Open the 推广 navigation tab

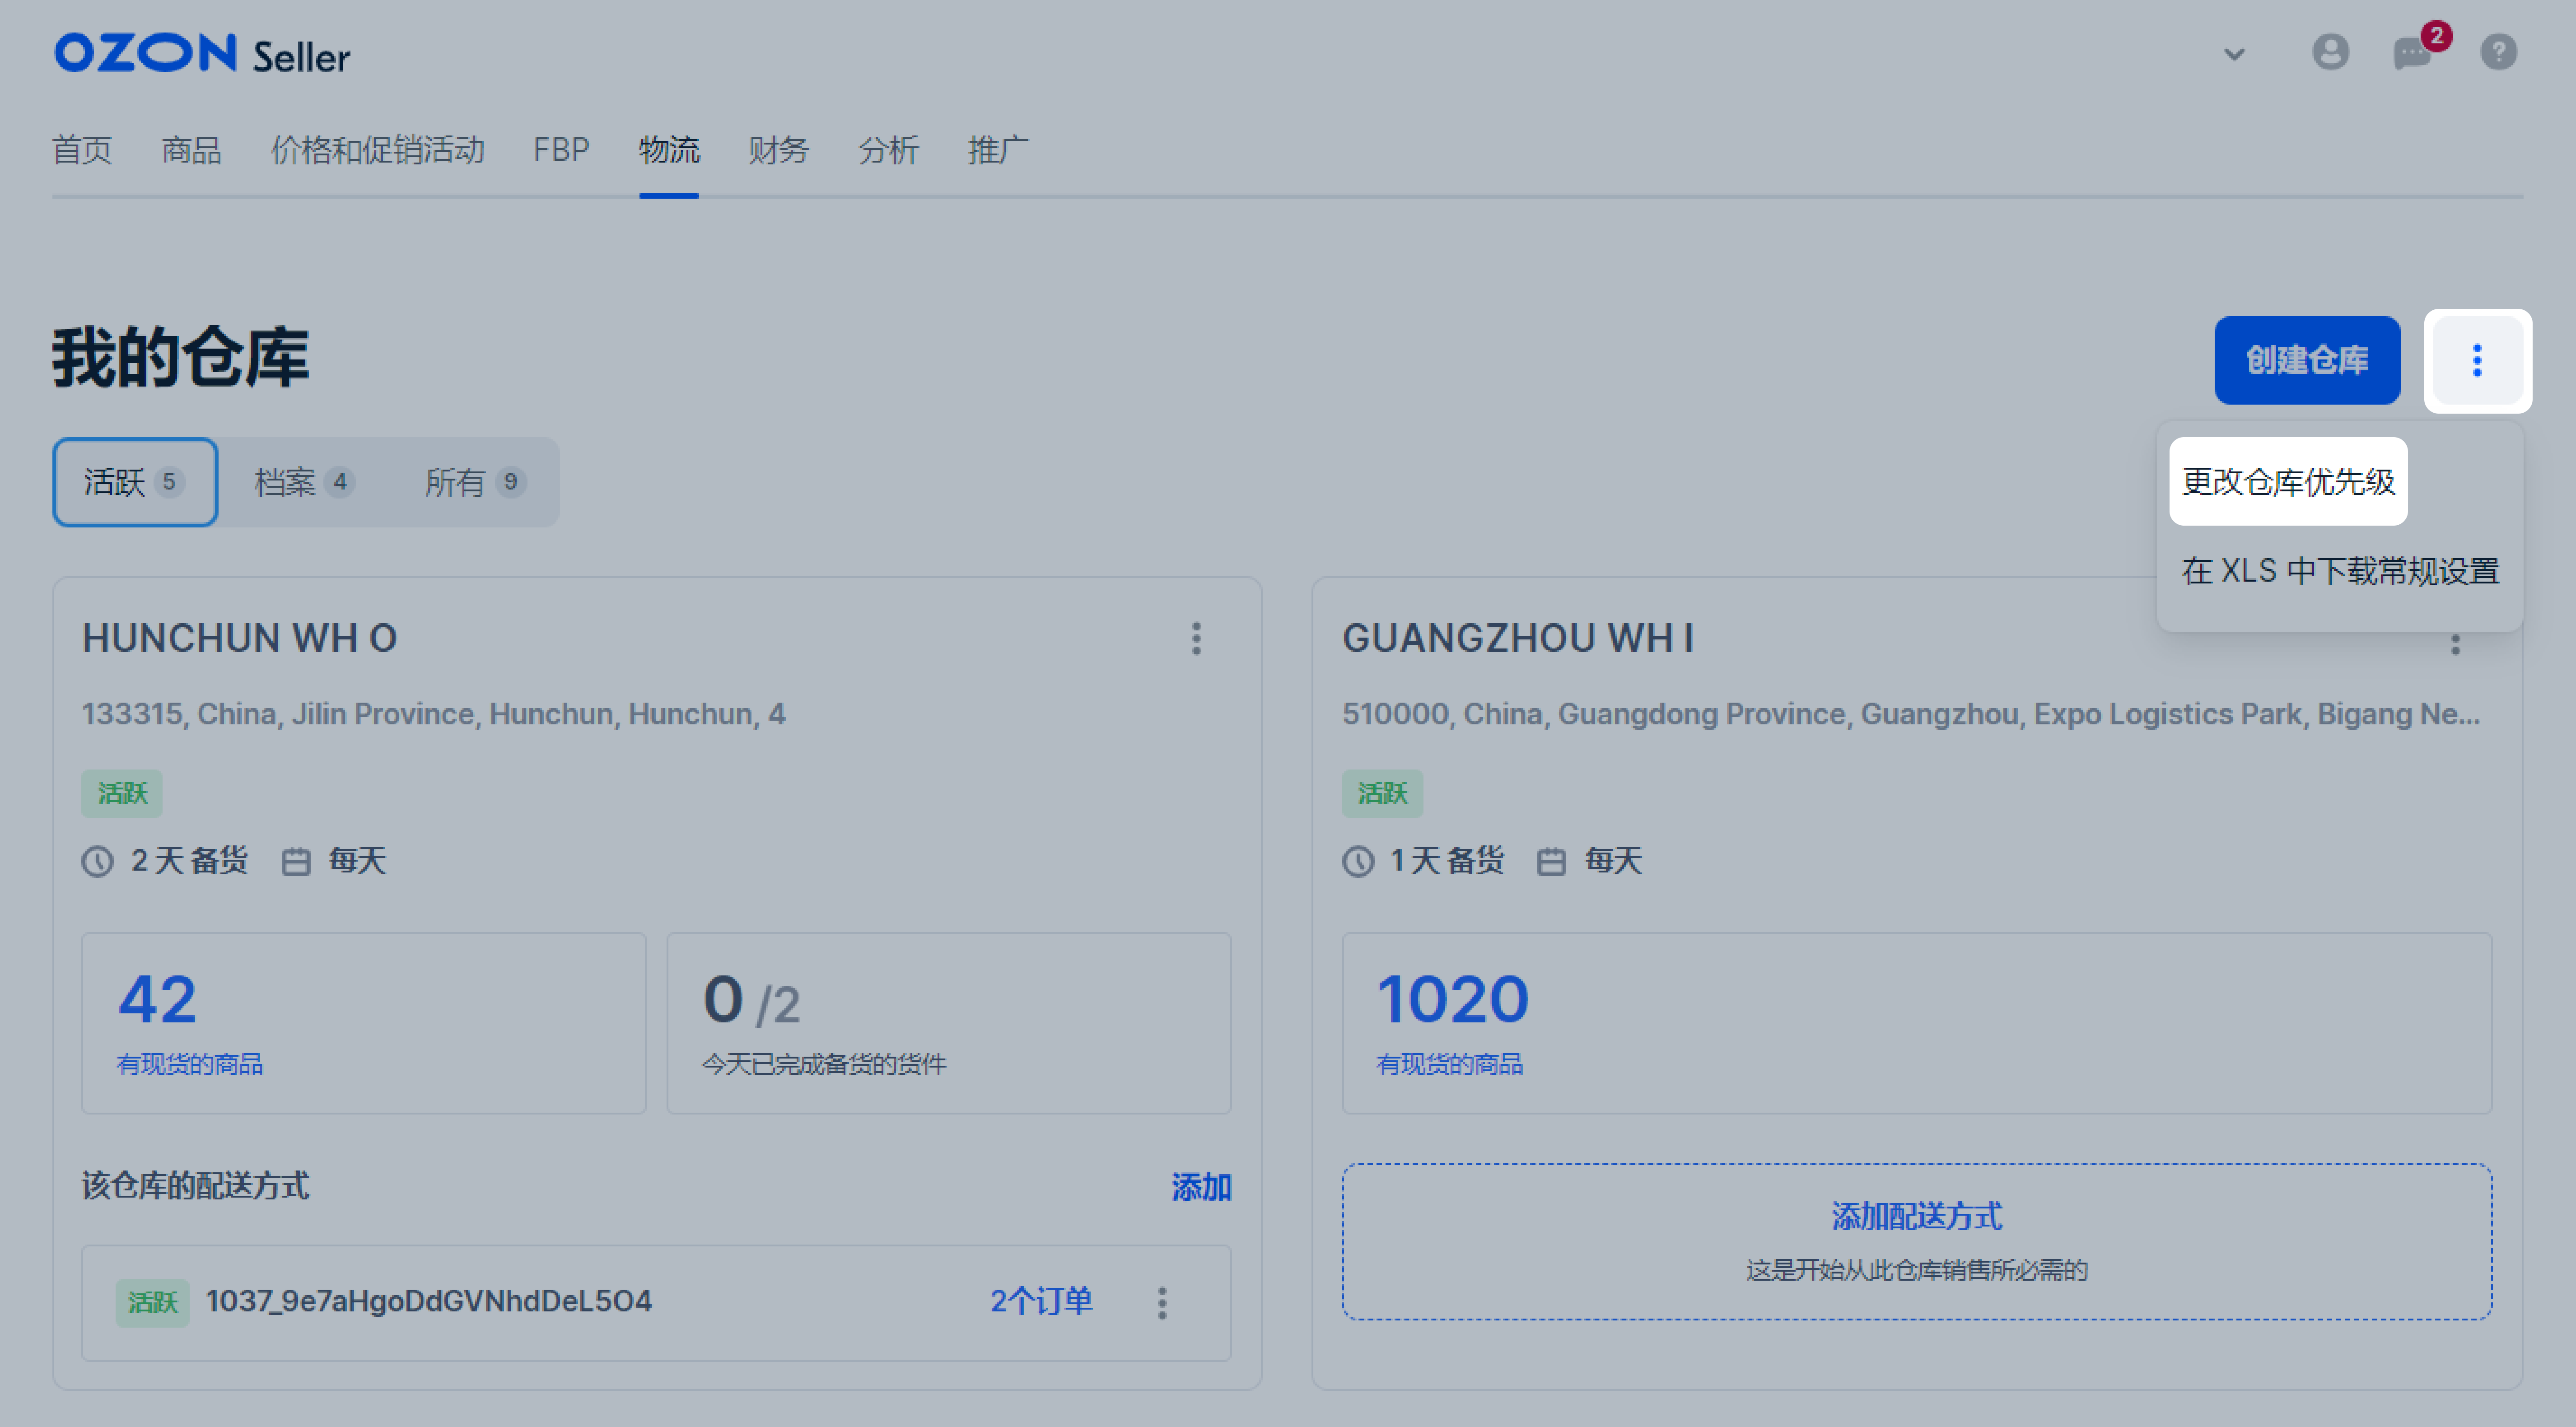coord(998,150)
